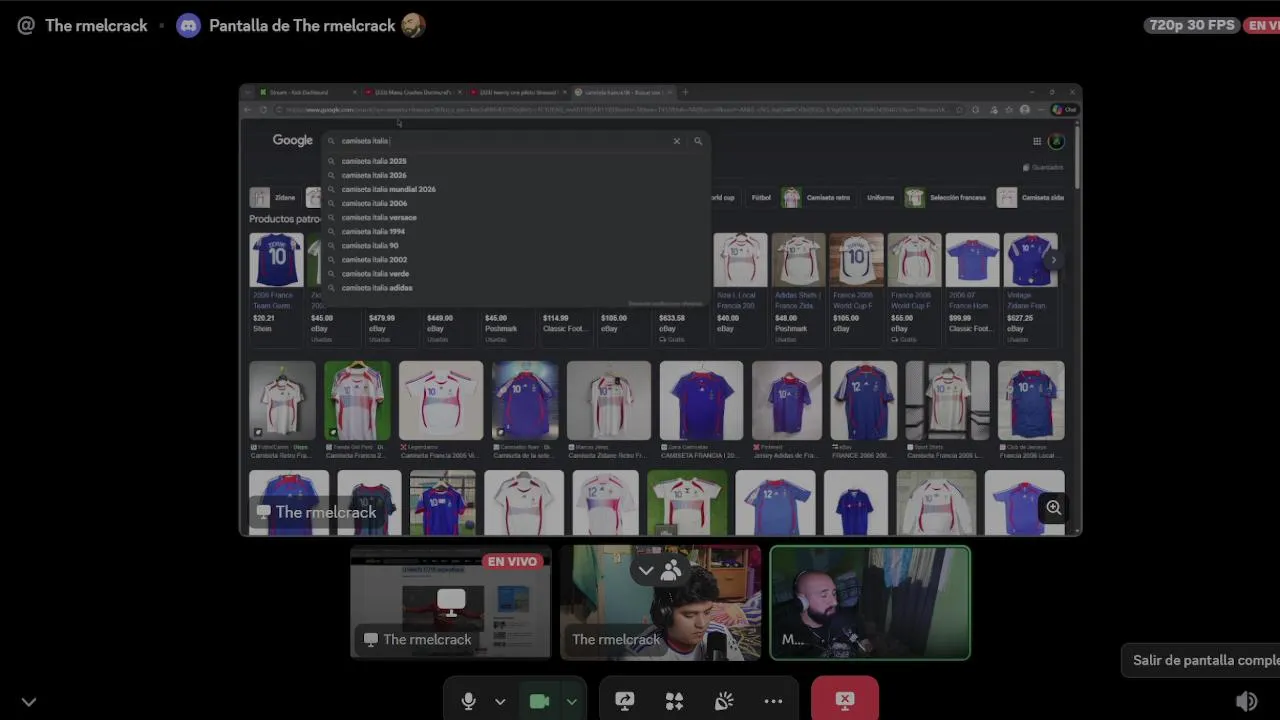This screenshot has height=720, width=1280.
Task: Click the browser back arrow in stream
Action: [248, 110]
